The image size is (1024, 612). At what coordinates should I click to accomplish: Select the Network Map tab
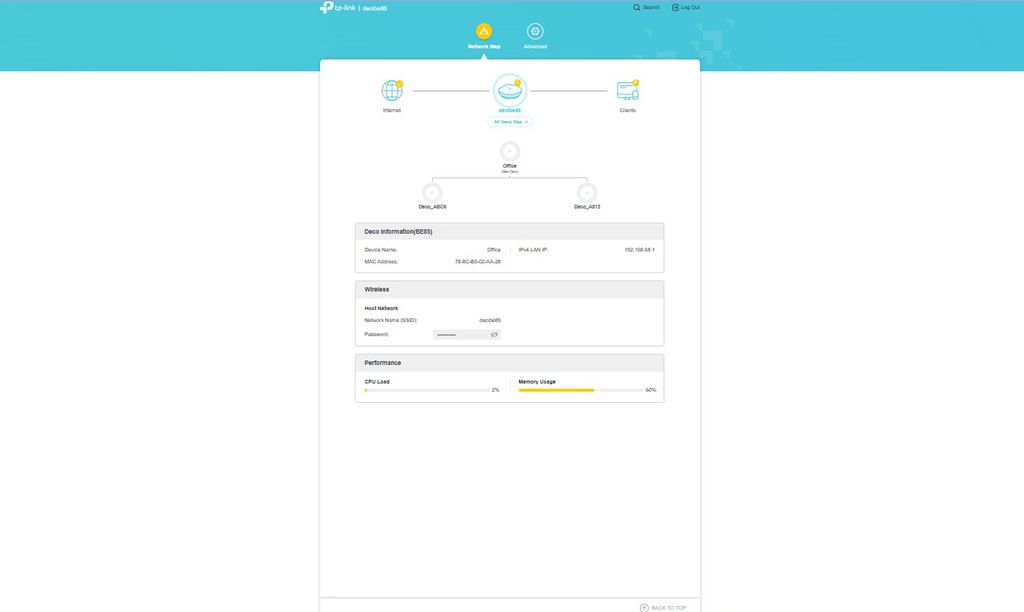tap(484, 36)
